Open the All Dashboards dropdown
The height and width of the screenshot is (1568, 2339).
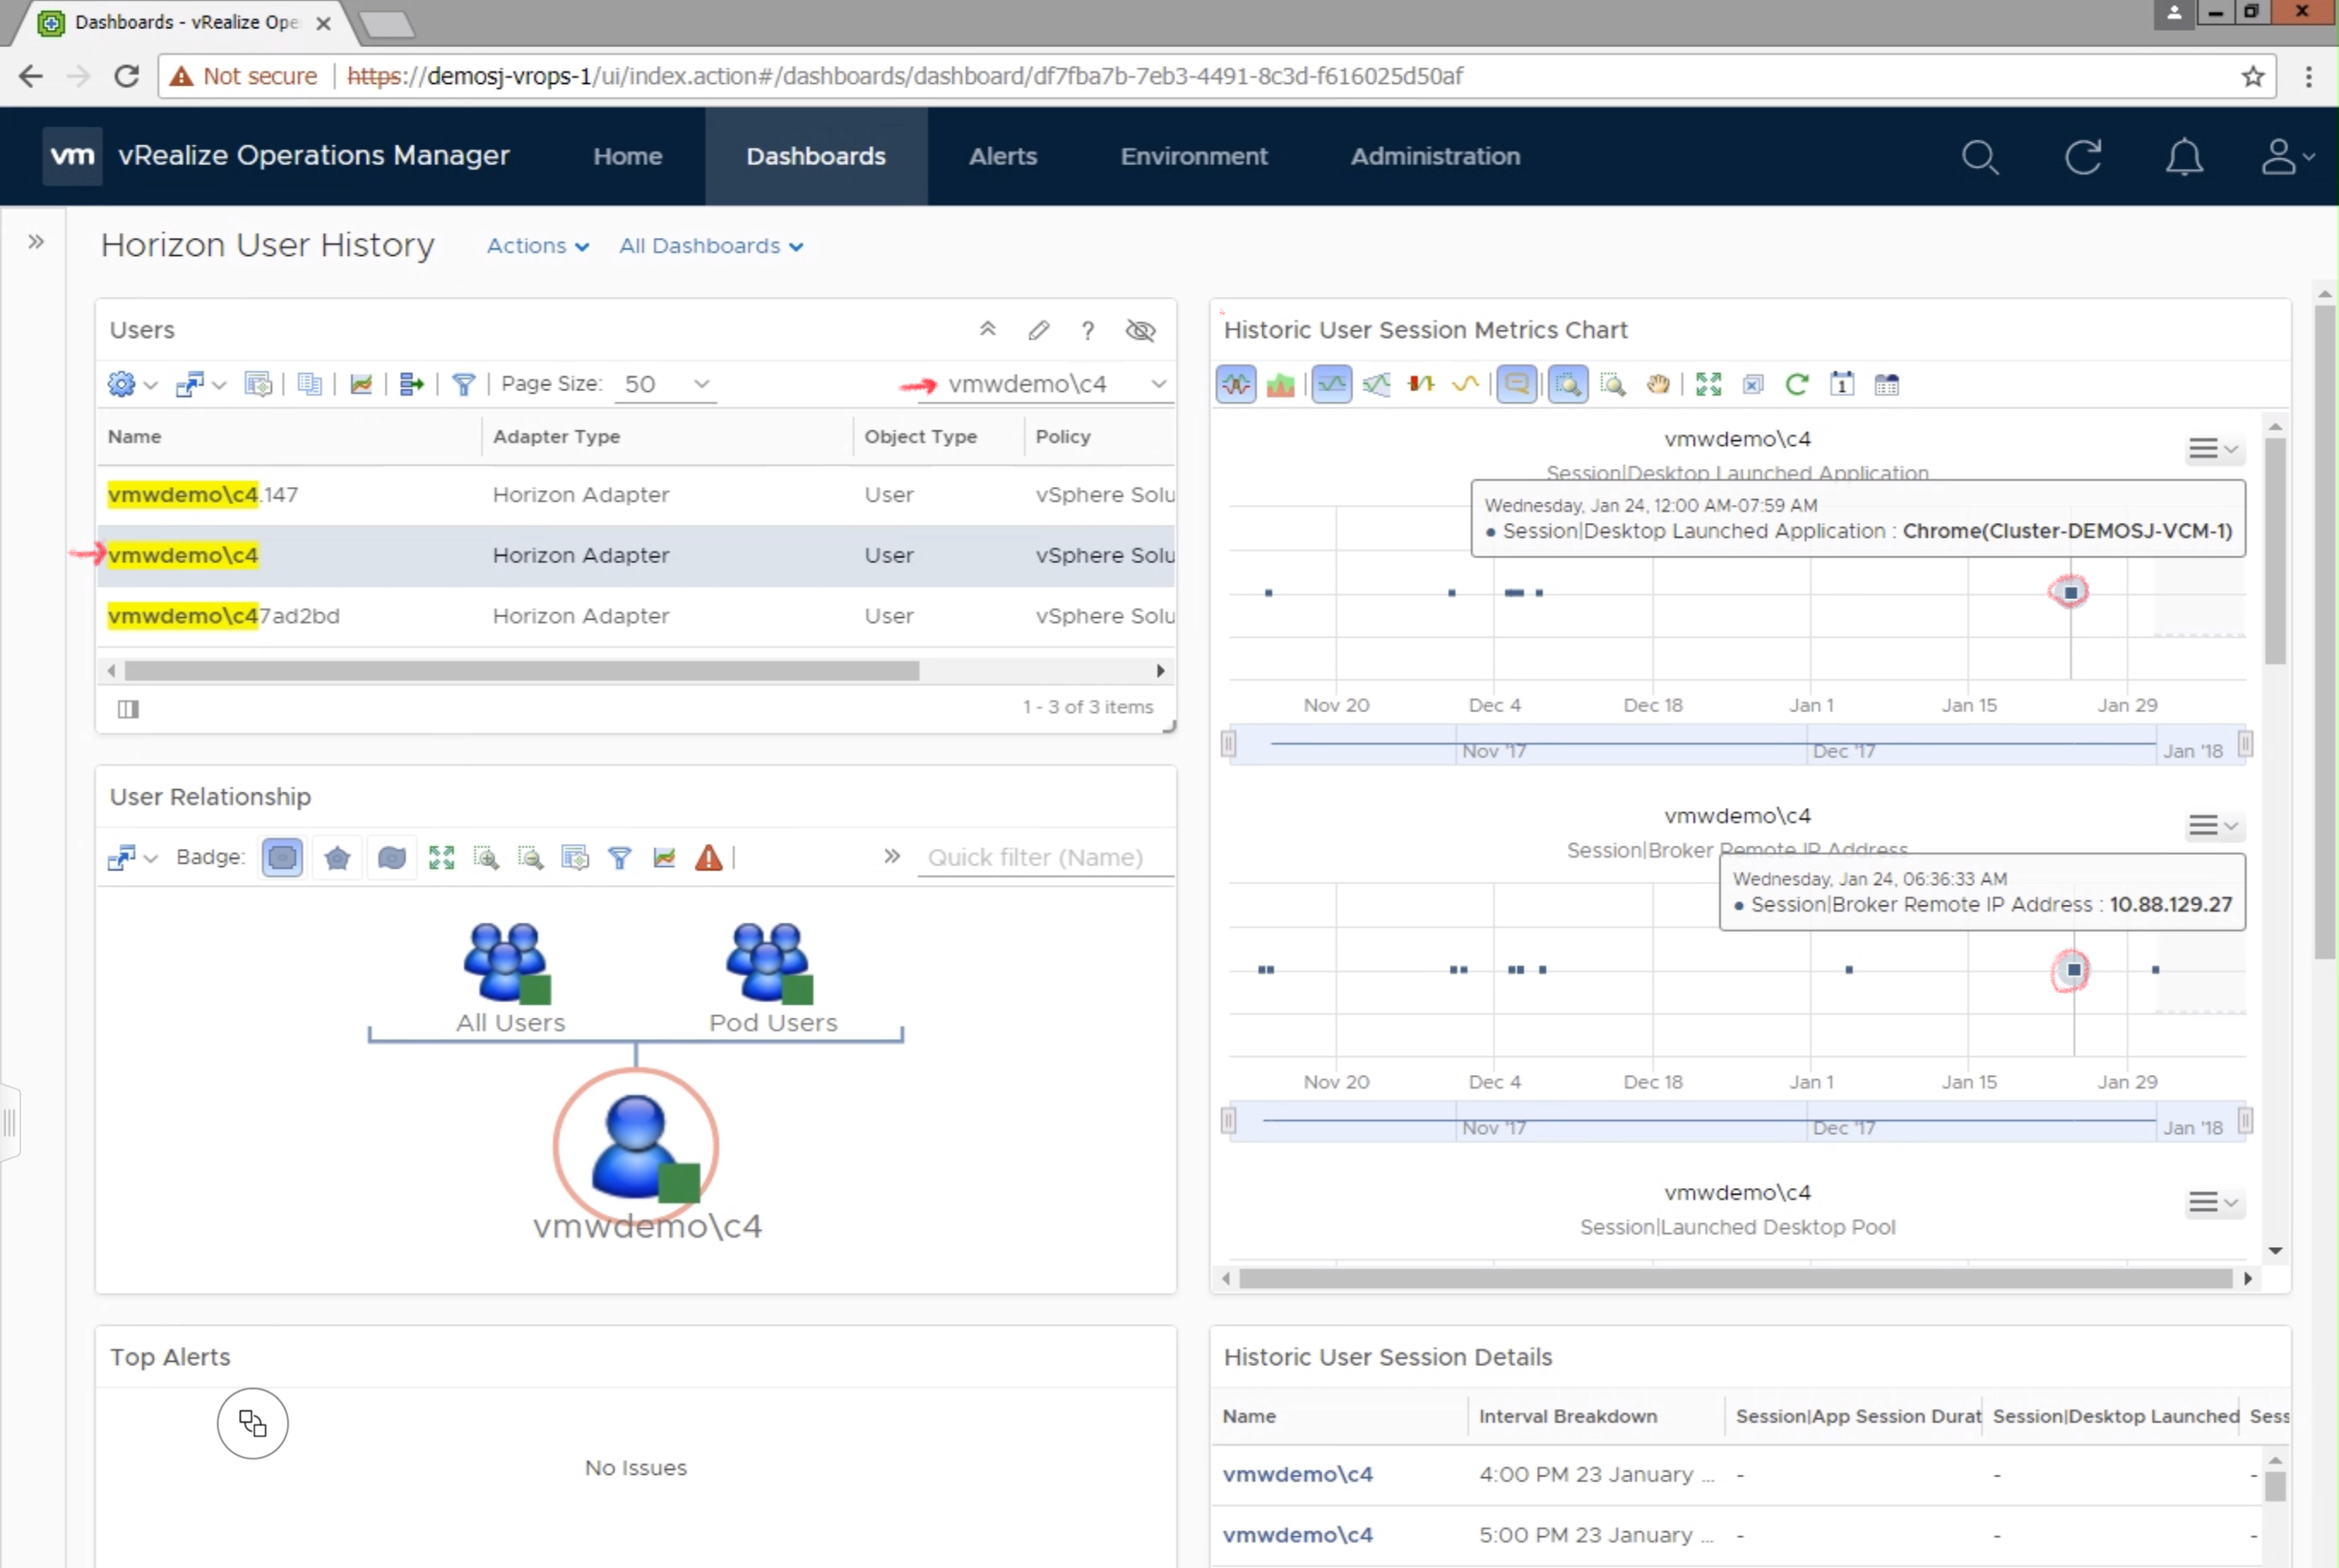[x=711, y=246]
